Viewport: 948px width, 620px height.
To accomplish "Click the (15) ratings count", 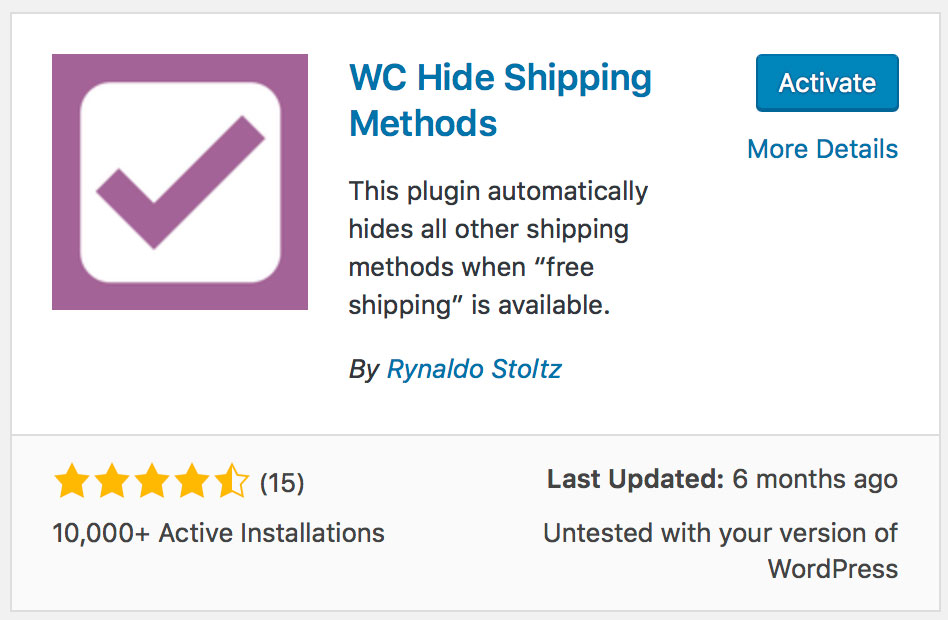I will click(x=281, y=483).
